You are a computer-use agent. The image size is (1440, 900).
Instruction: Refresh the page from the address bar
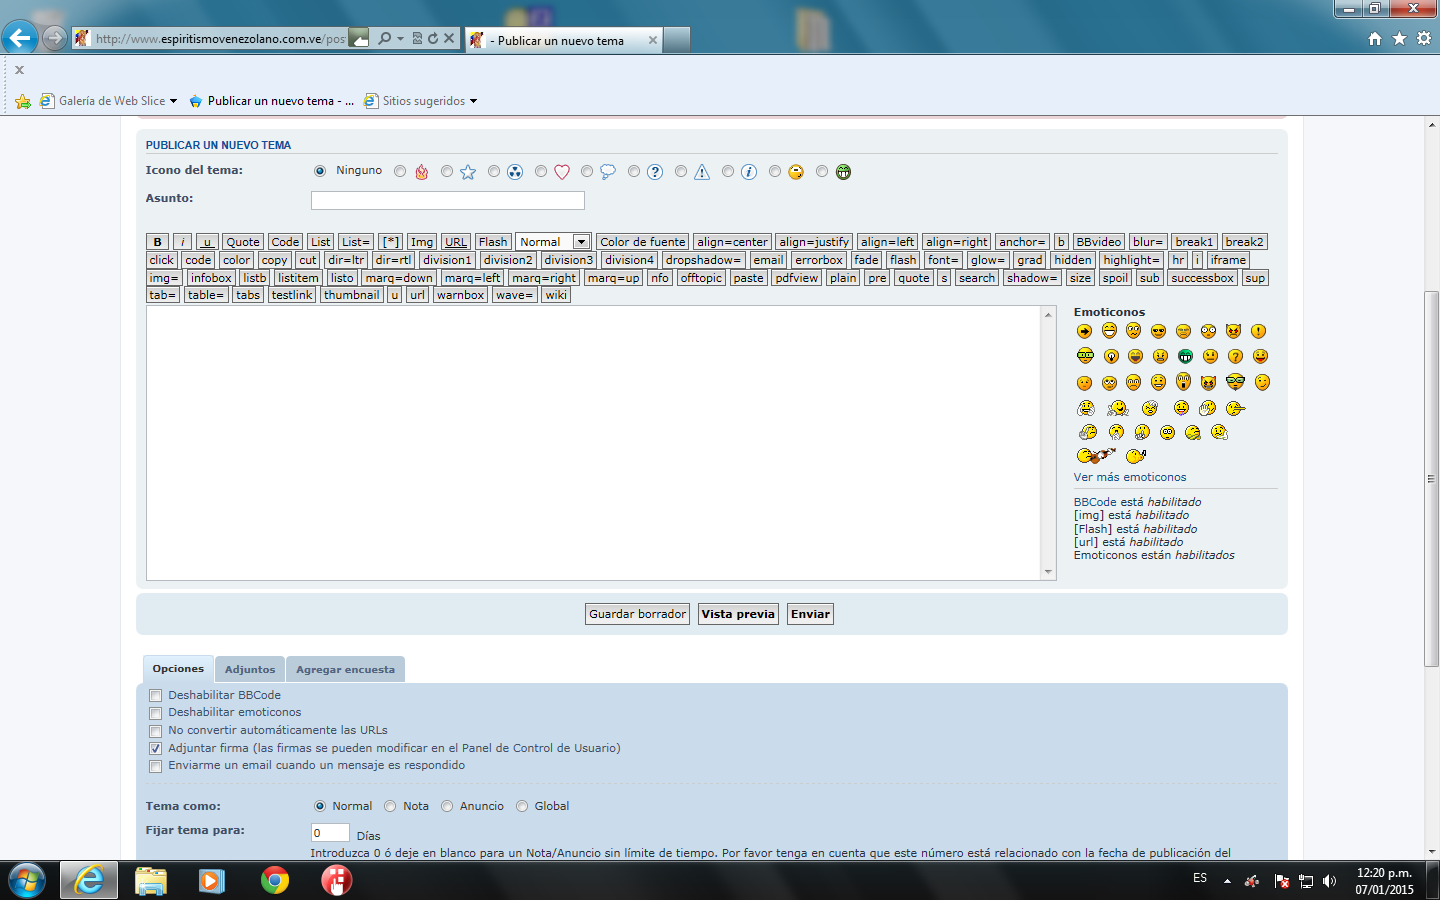(x=433, y=39)
